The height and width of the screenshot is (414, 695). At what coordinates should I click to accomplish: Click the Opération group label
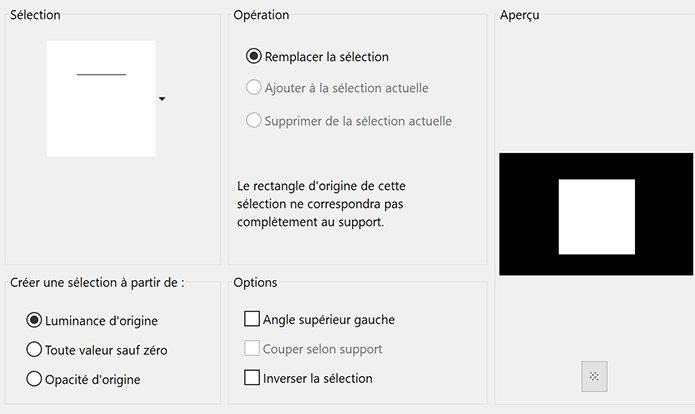coord(261,15)
